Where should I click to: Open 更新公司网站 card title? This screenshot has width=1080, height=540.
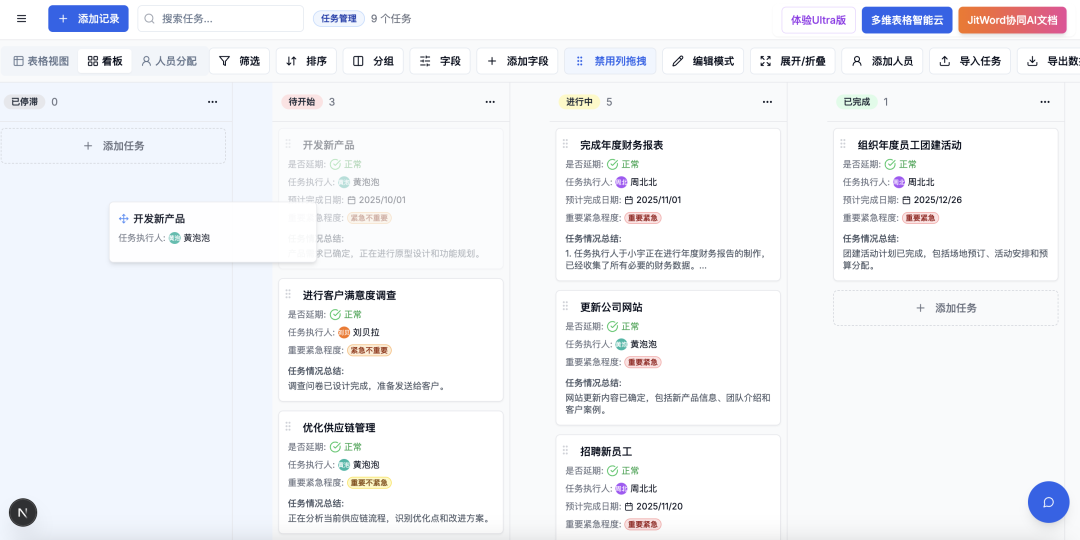(x=611, y=307)
